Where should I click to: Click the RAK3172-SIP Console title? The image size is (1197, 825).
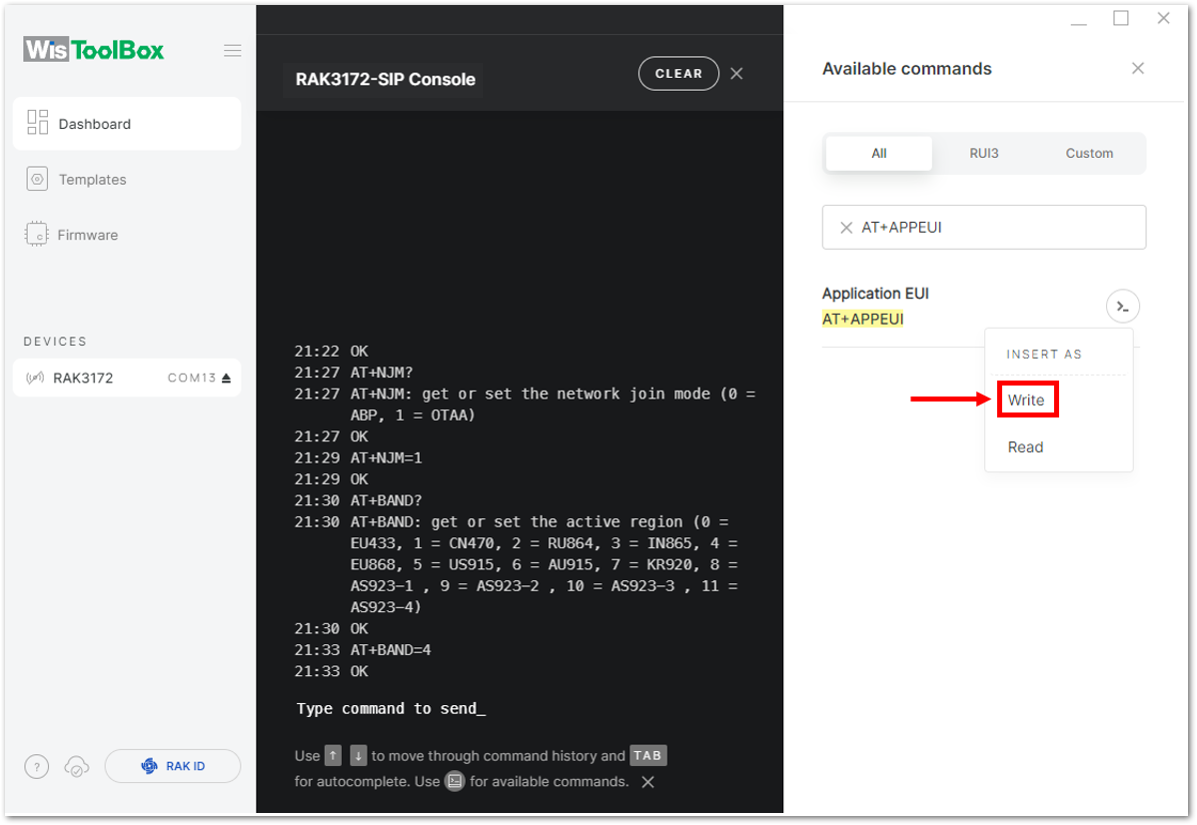coord(386,79)
